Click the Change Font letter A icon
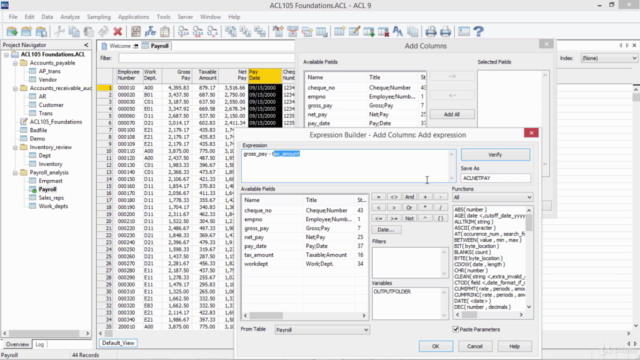Viewport: 640px width, 360px height. coord(398,31)
